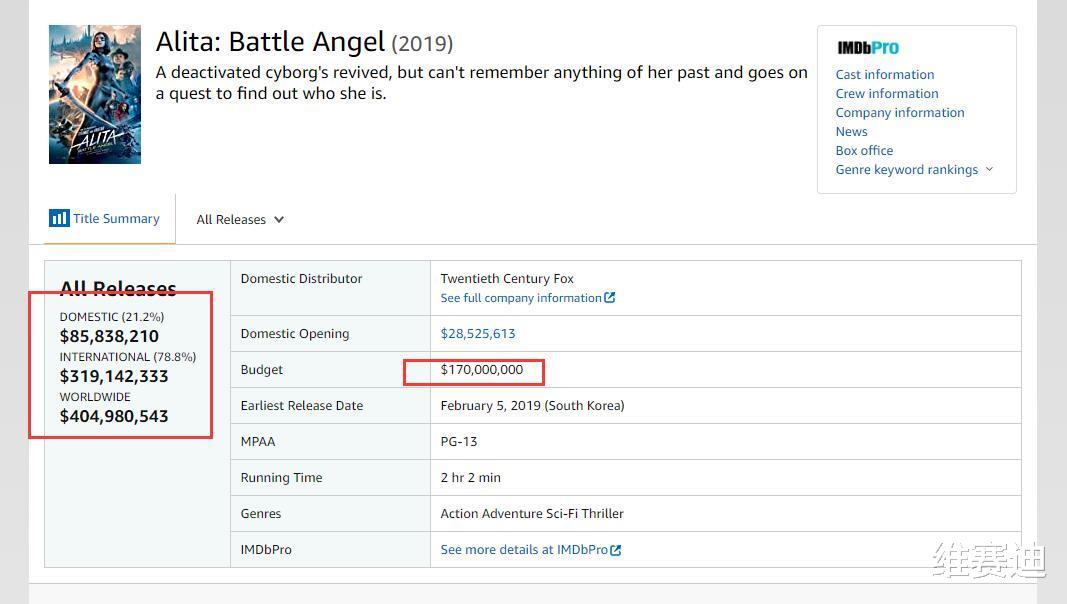The image size is (1067, 604).
Task: Click the Running Time row label
Action: [281, 478]
